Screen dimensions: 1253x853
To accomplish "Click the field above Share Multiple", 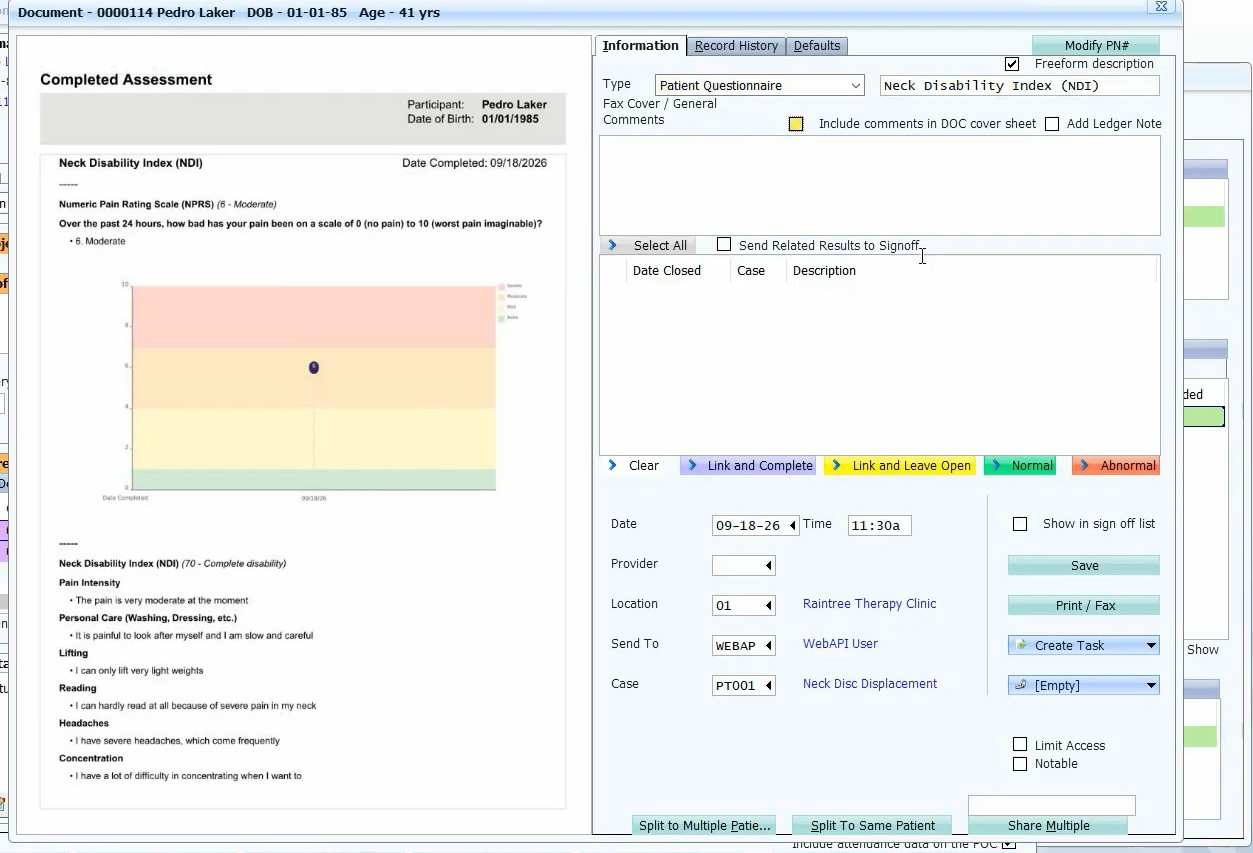I will pos(1051,805).
